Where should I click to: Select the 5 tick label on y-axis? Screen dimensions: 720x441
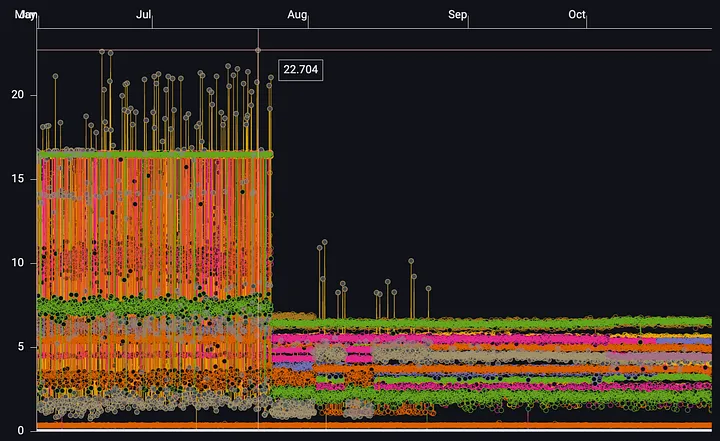pyautogui.click(x=22, y=347)
